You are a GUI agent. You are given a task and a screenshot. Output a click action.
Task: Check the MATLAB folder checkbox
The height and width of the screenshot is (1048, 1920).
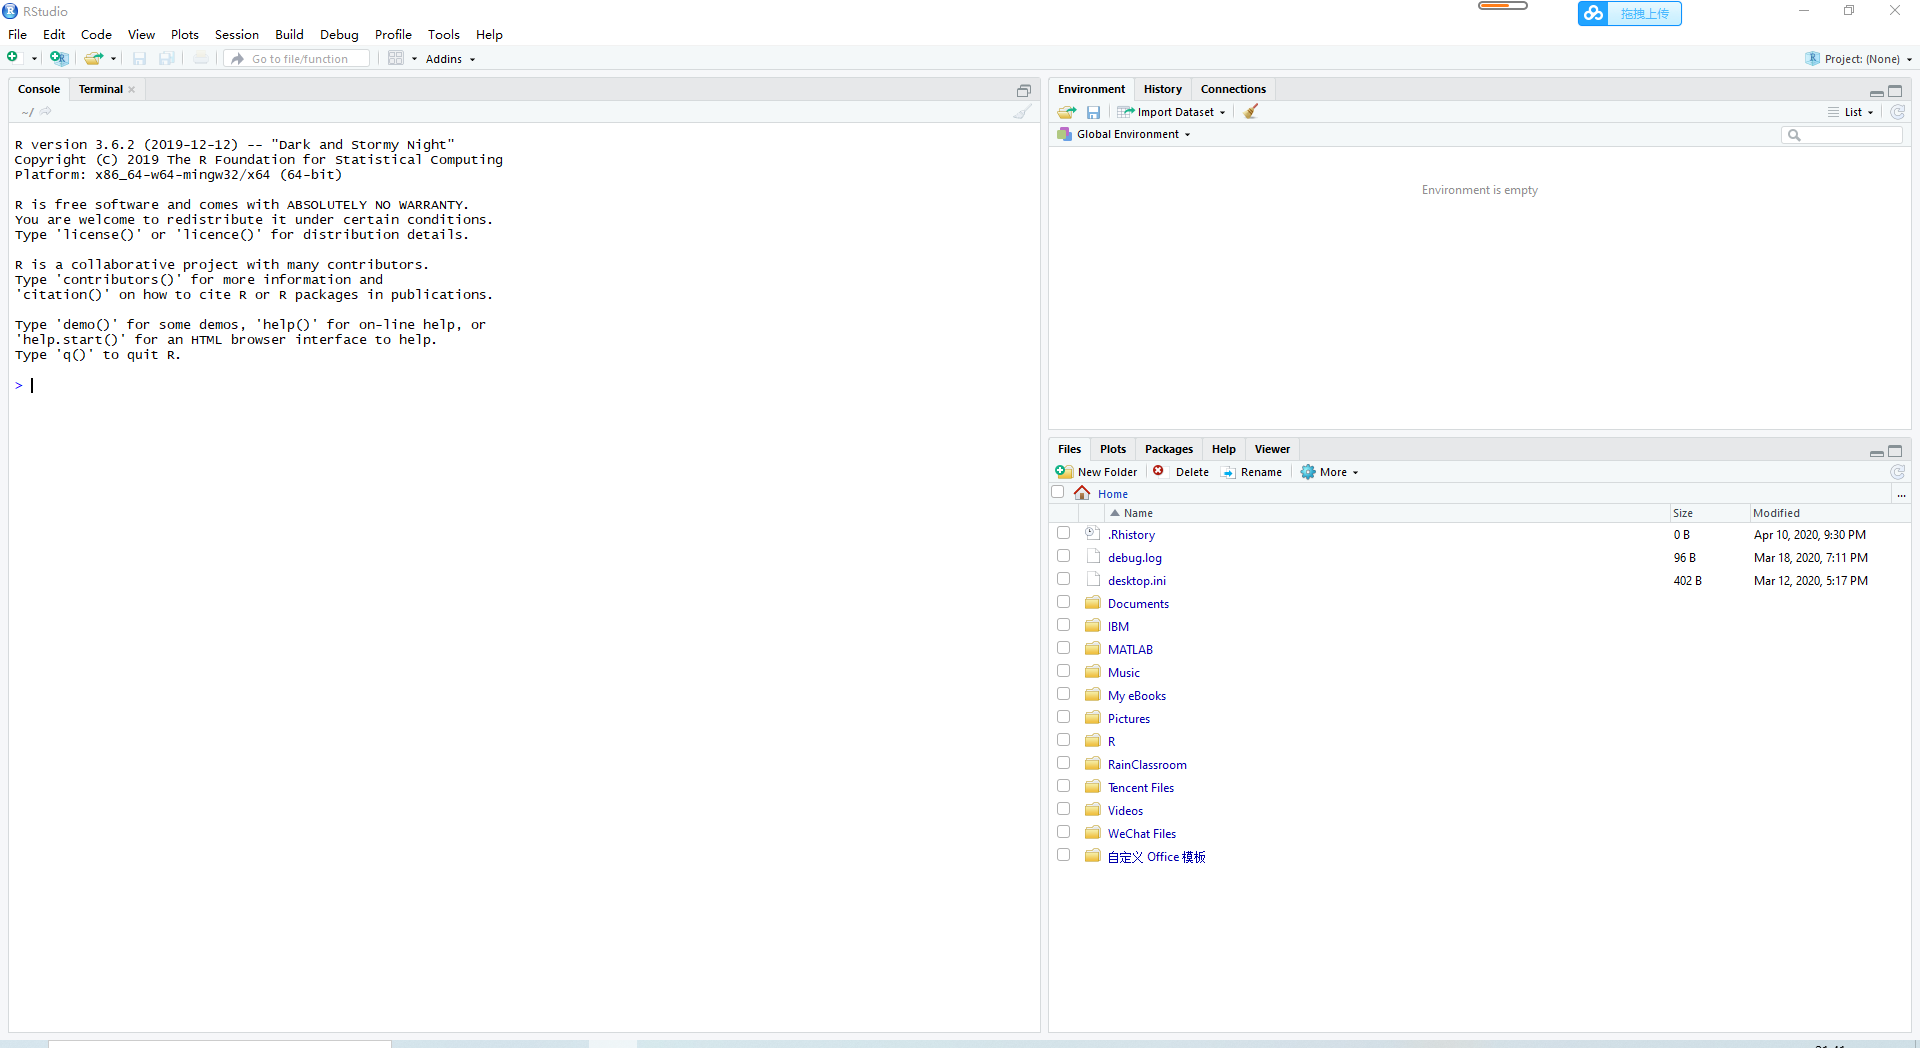(x=1064, y=648)
